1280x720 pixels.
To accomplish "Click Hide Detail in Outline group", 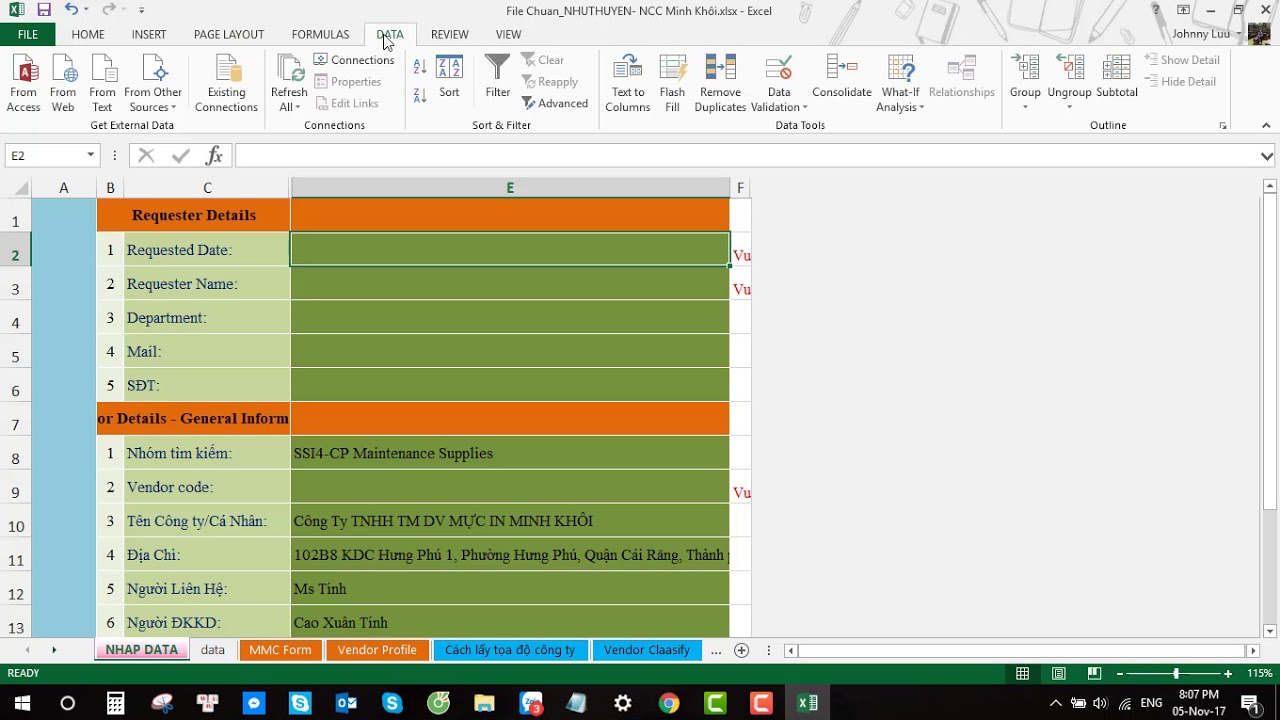I will coord(1180,82).
